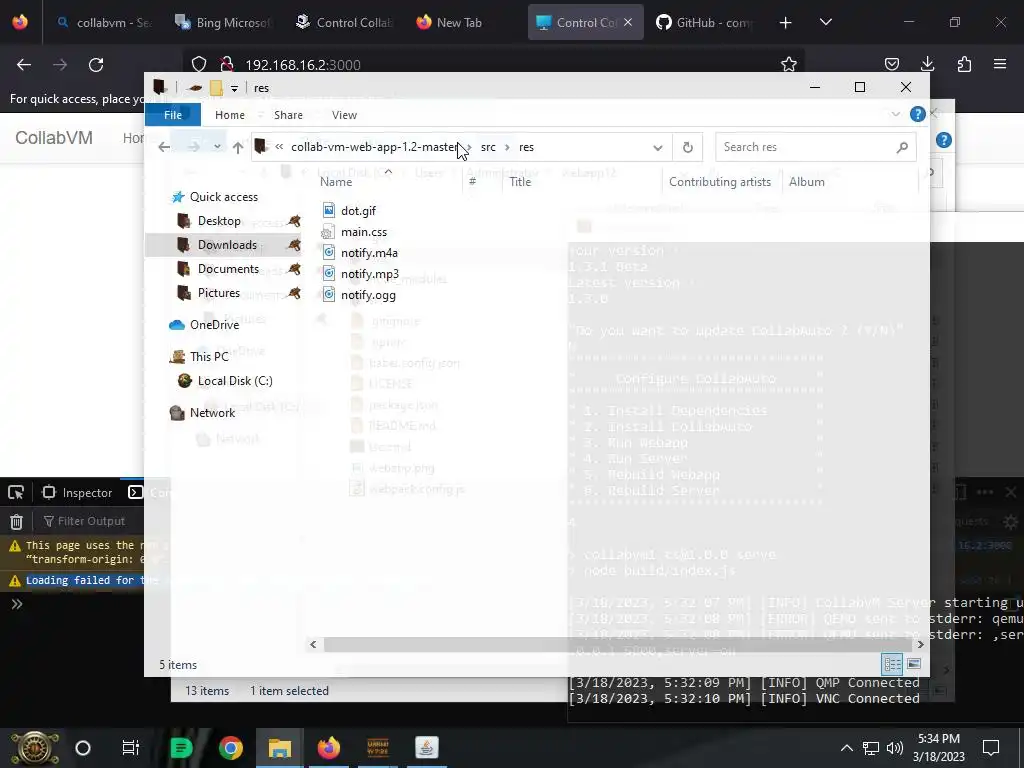
Task: Go up one folder level in Explorer
Action: 238,147
